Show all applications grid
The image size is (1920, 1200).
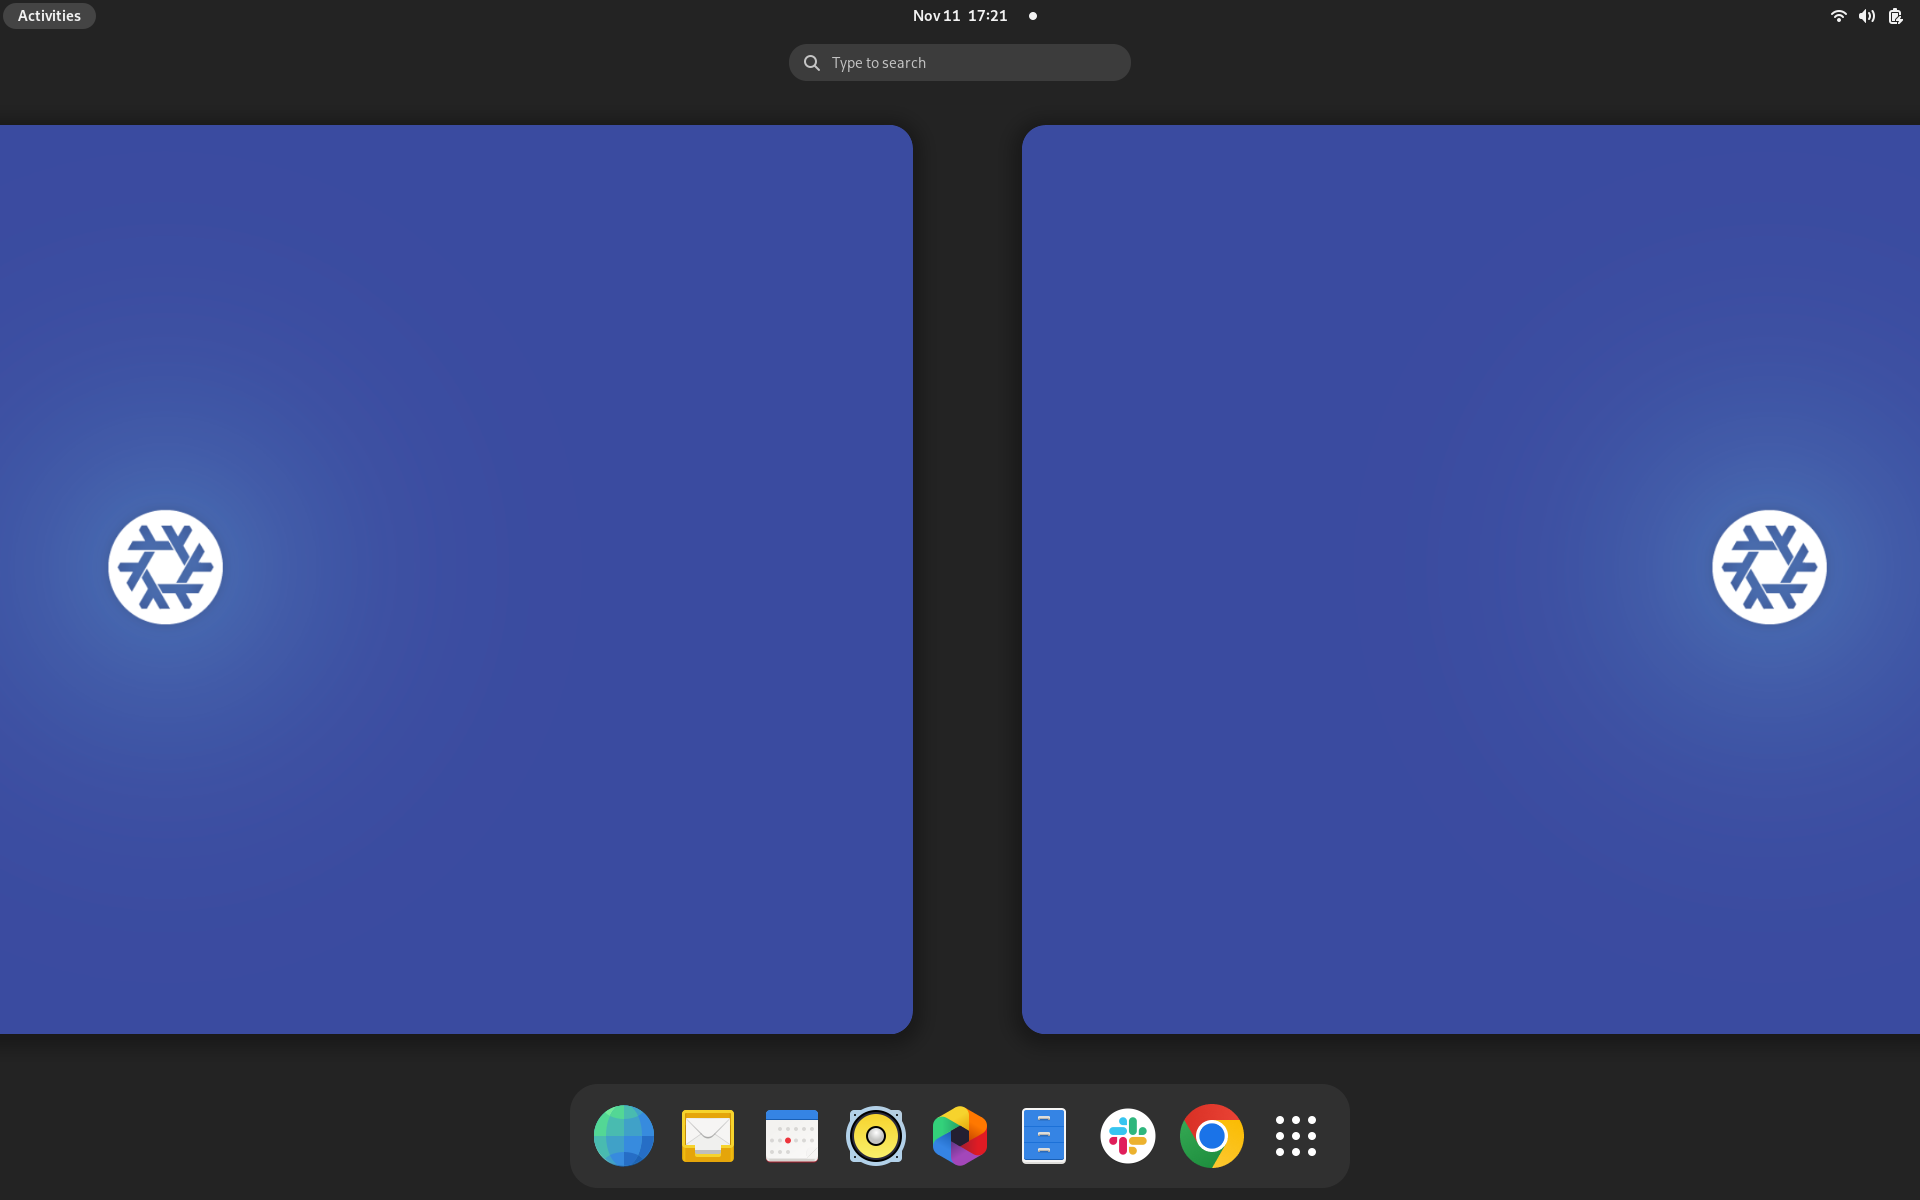[1295, 1135]
